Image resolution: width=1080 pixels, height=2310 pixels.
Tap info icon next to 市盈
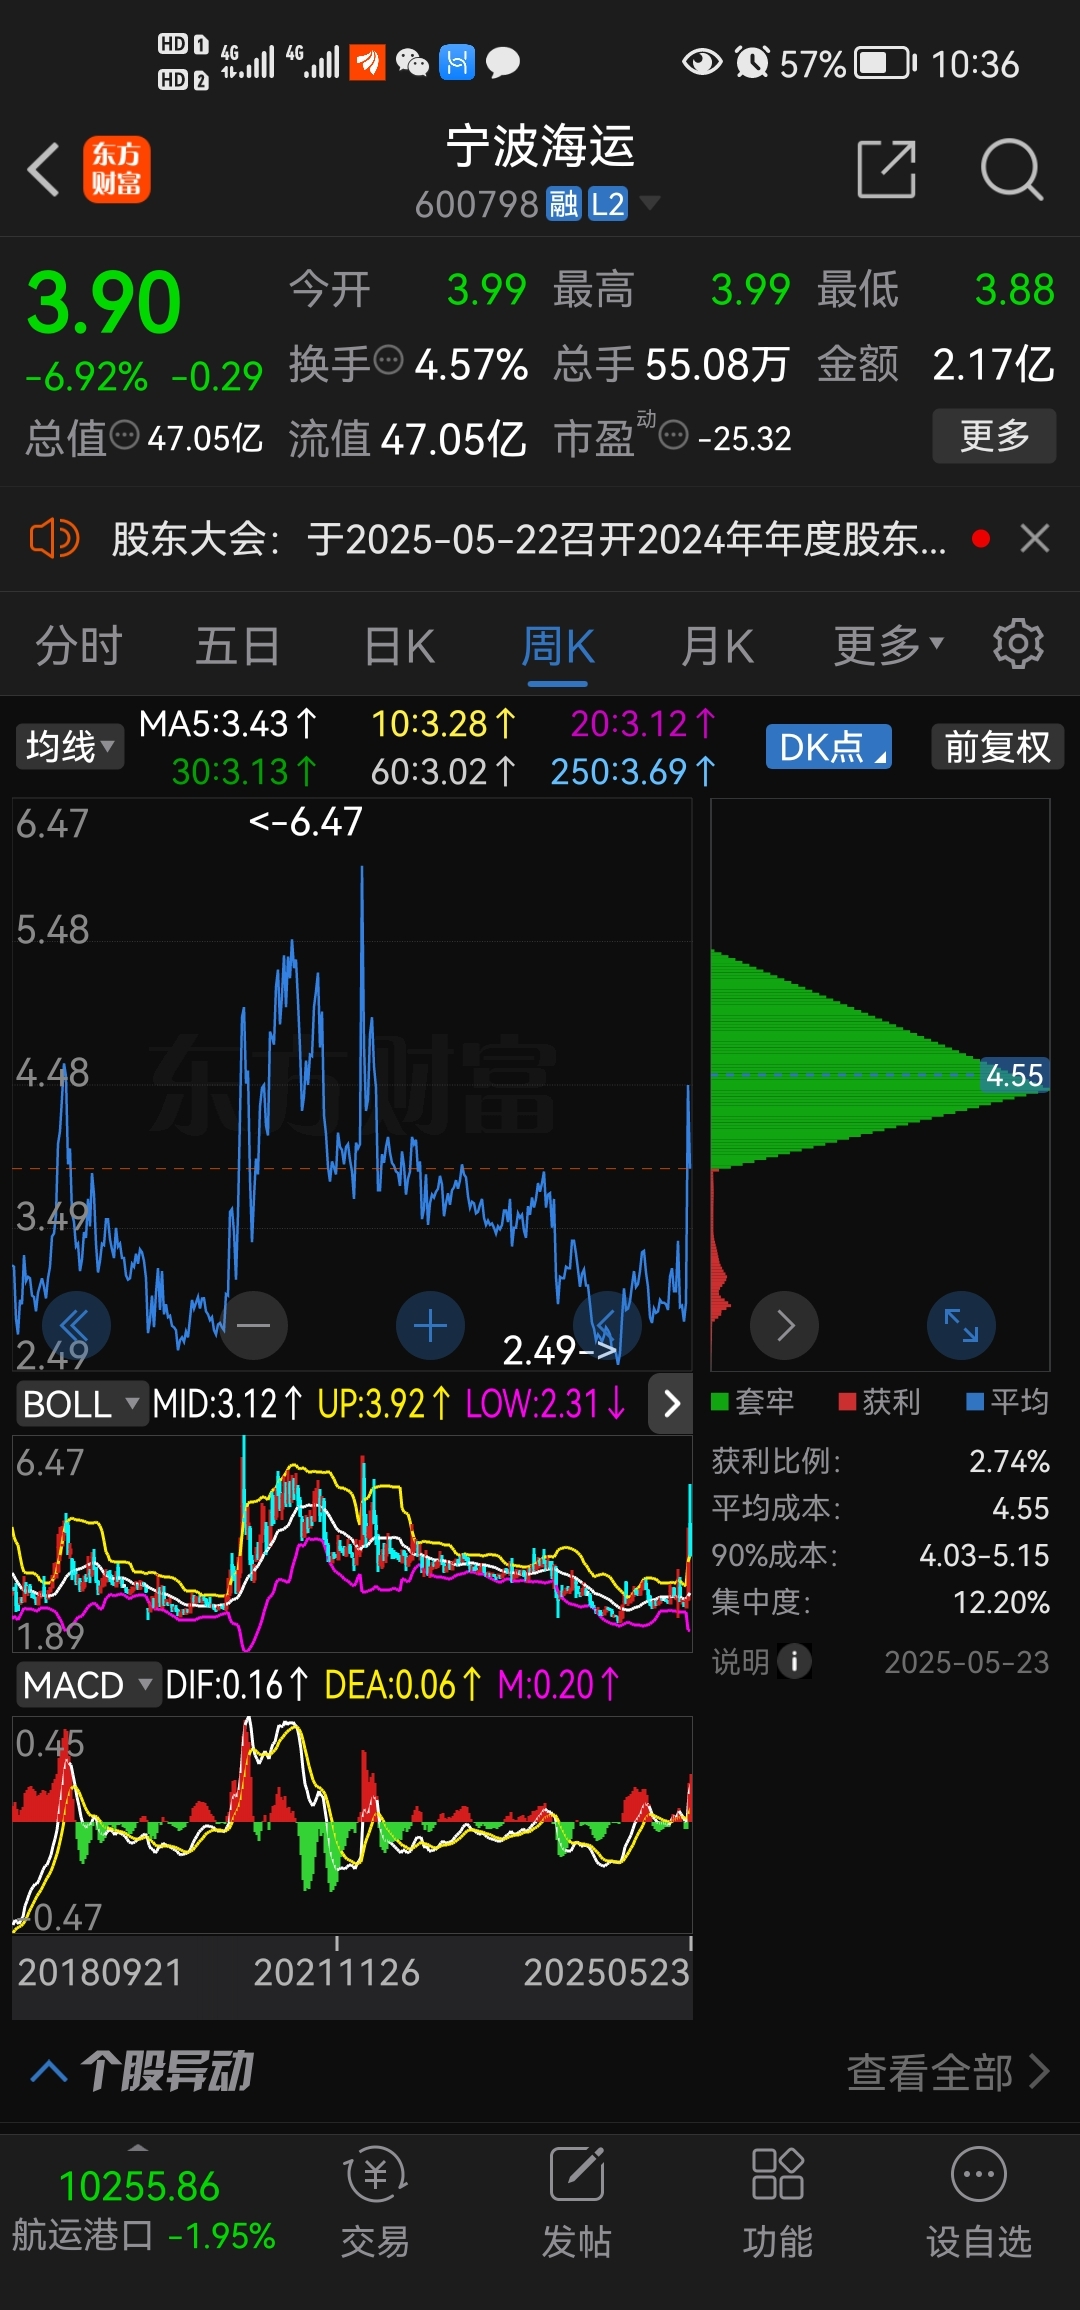674,435
